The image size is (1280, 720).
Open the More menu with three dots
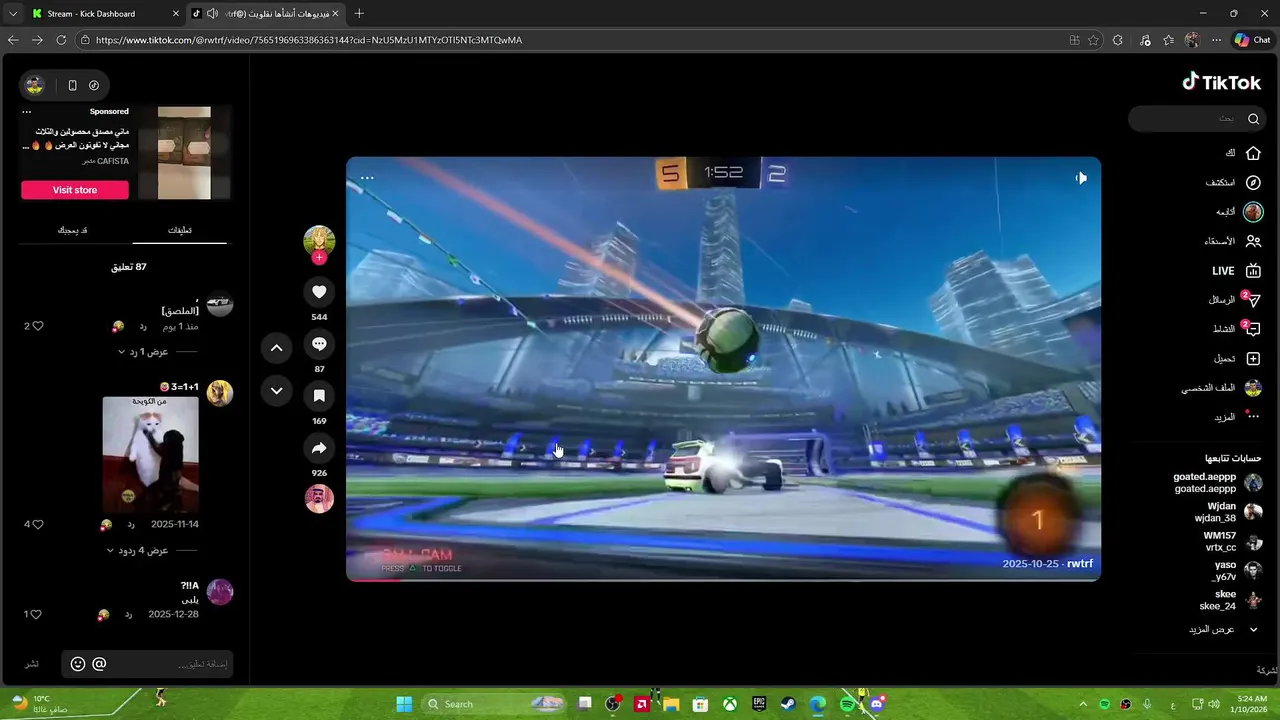tap(1253, 417)
